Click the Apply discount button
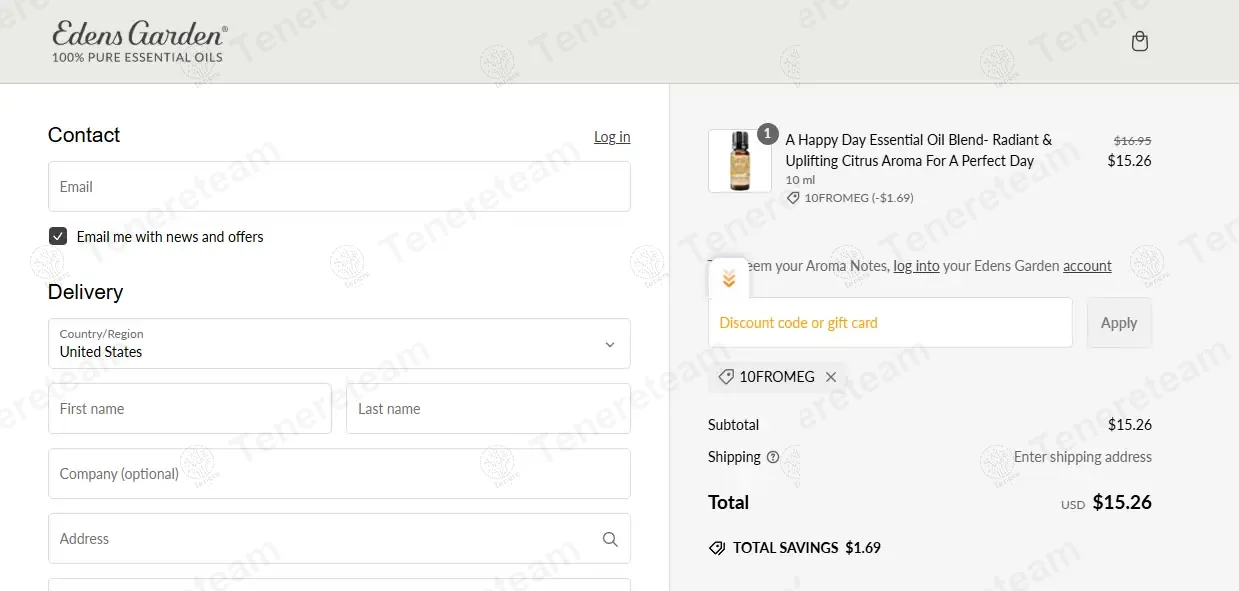 tap(1118, 323)
